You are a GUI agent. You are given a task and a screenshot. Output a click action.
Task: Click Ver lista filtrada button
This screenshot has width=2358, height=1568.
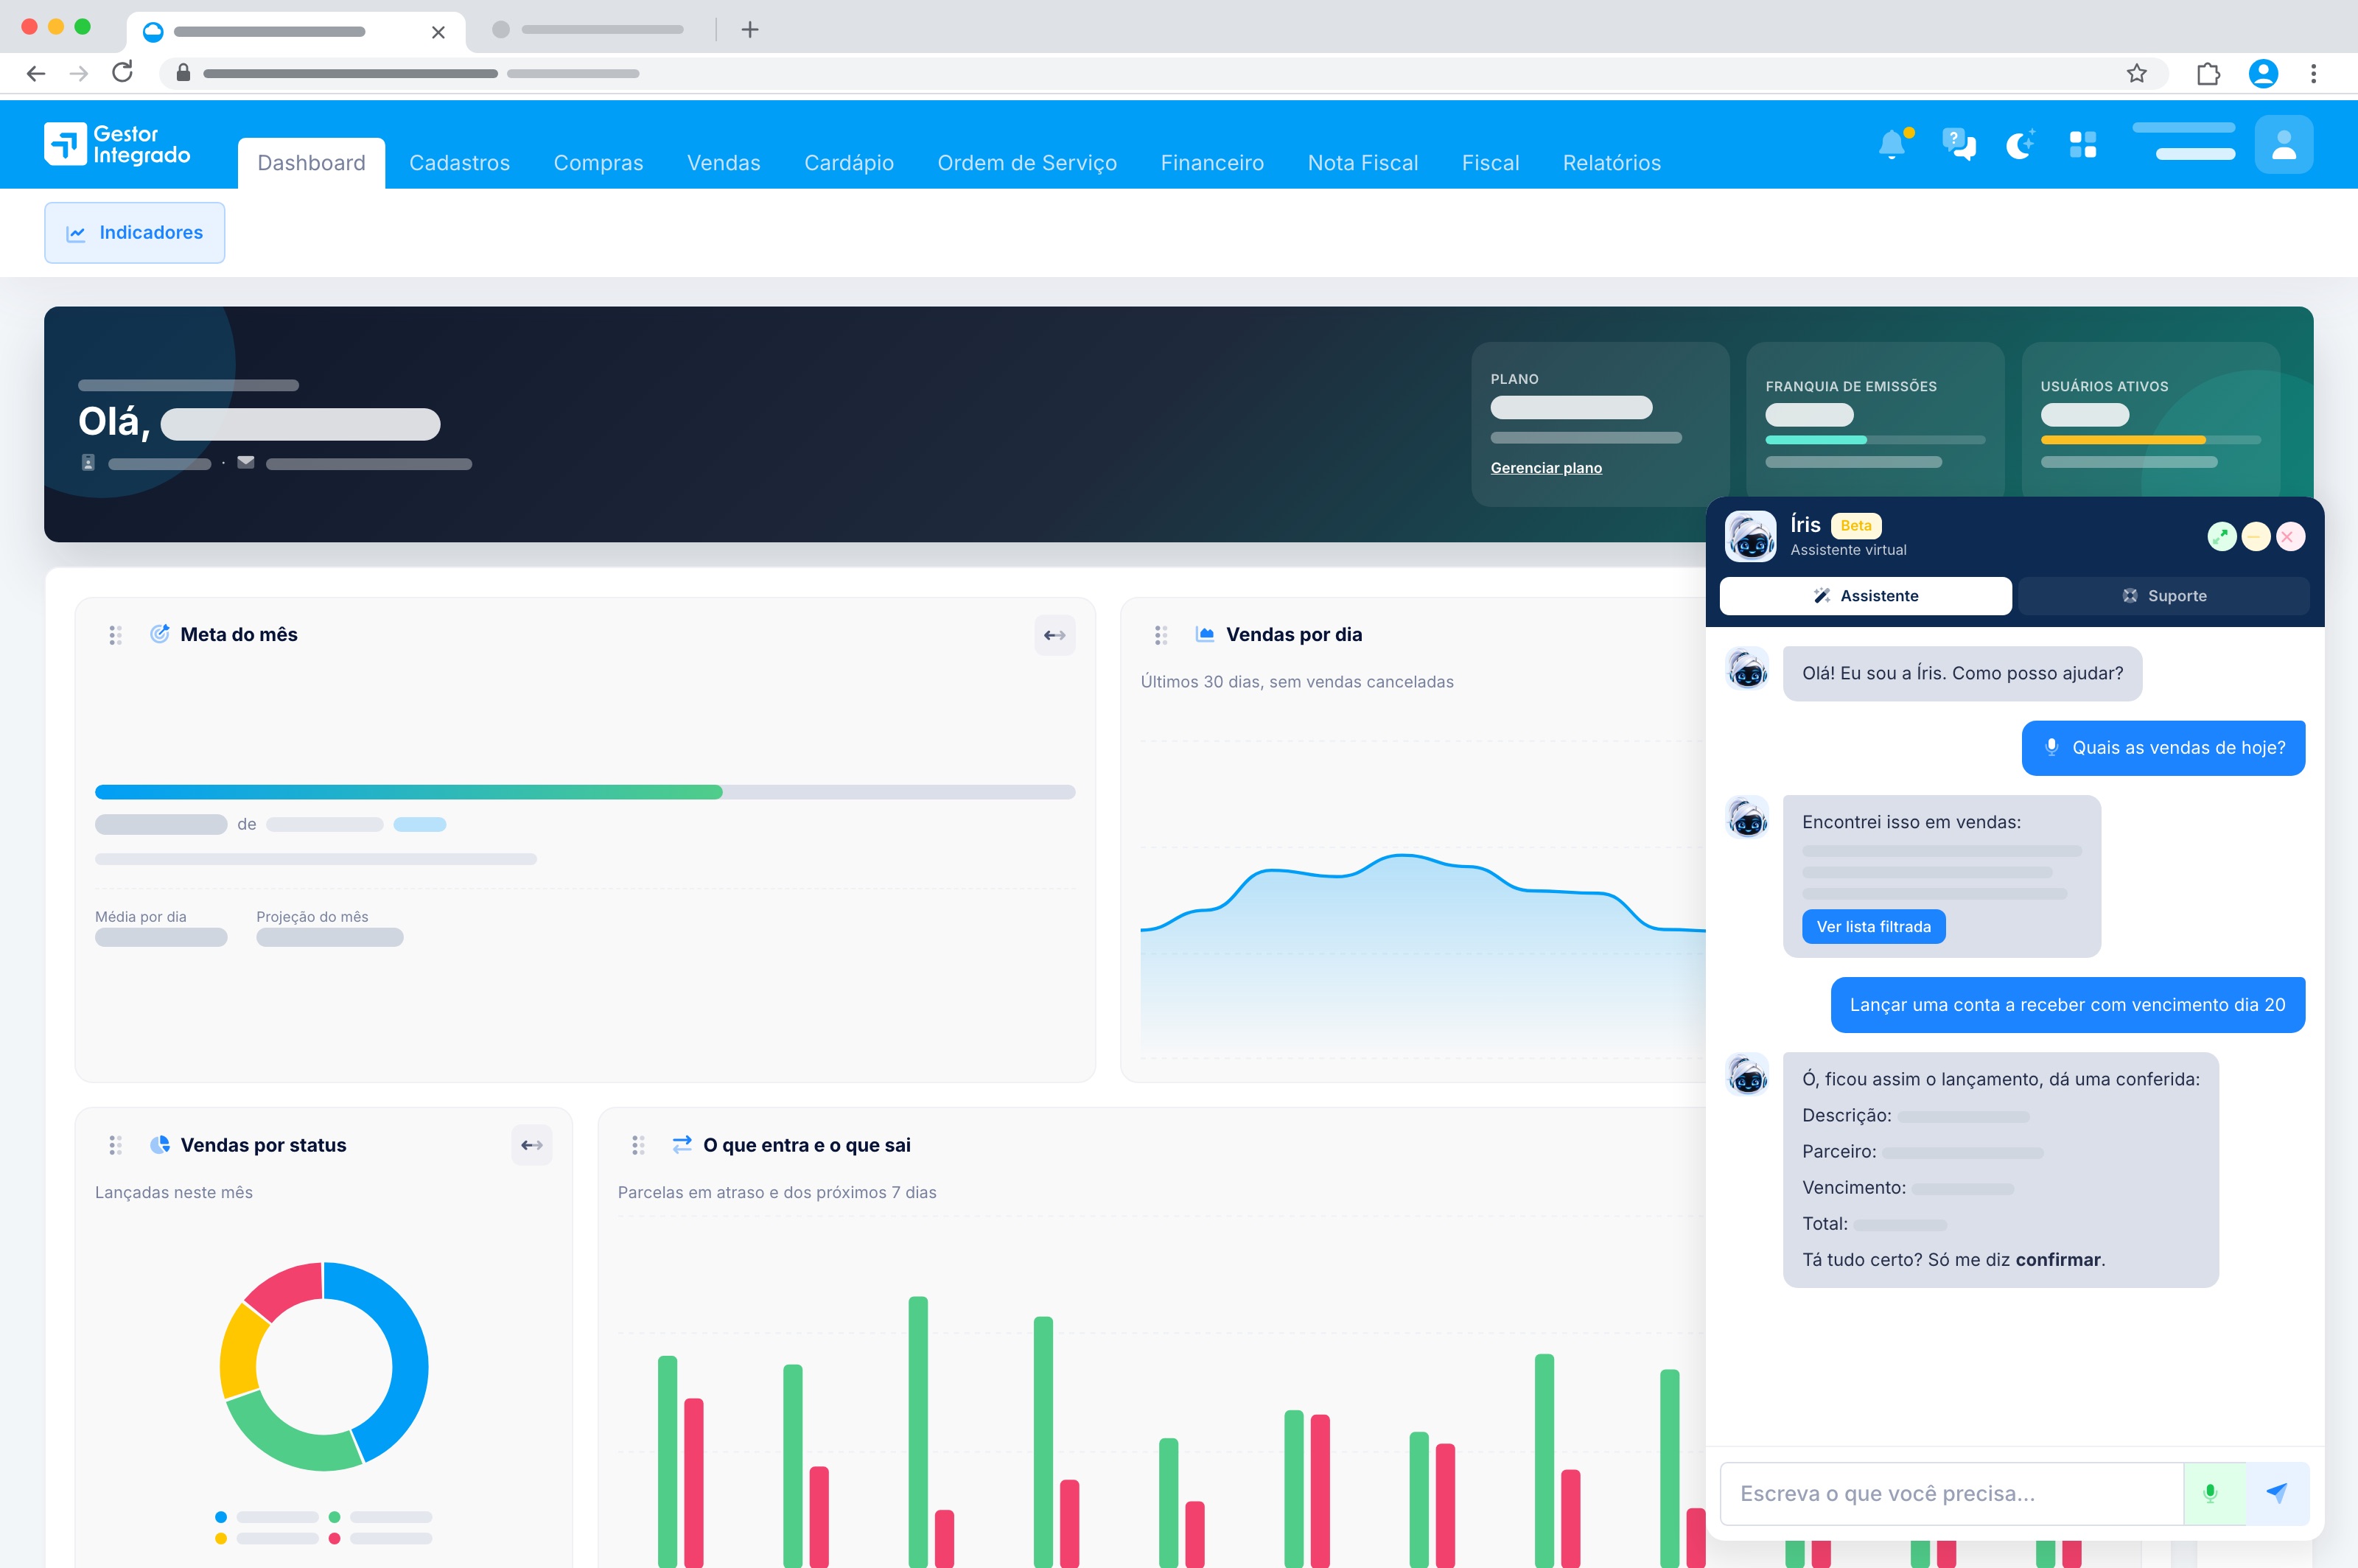pos(1873,927)
